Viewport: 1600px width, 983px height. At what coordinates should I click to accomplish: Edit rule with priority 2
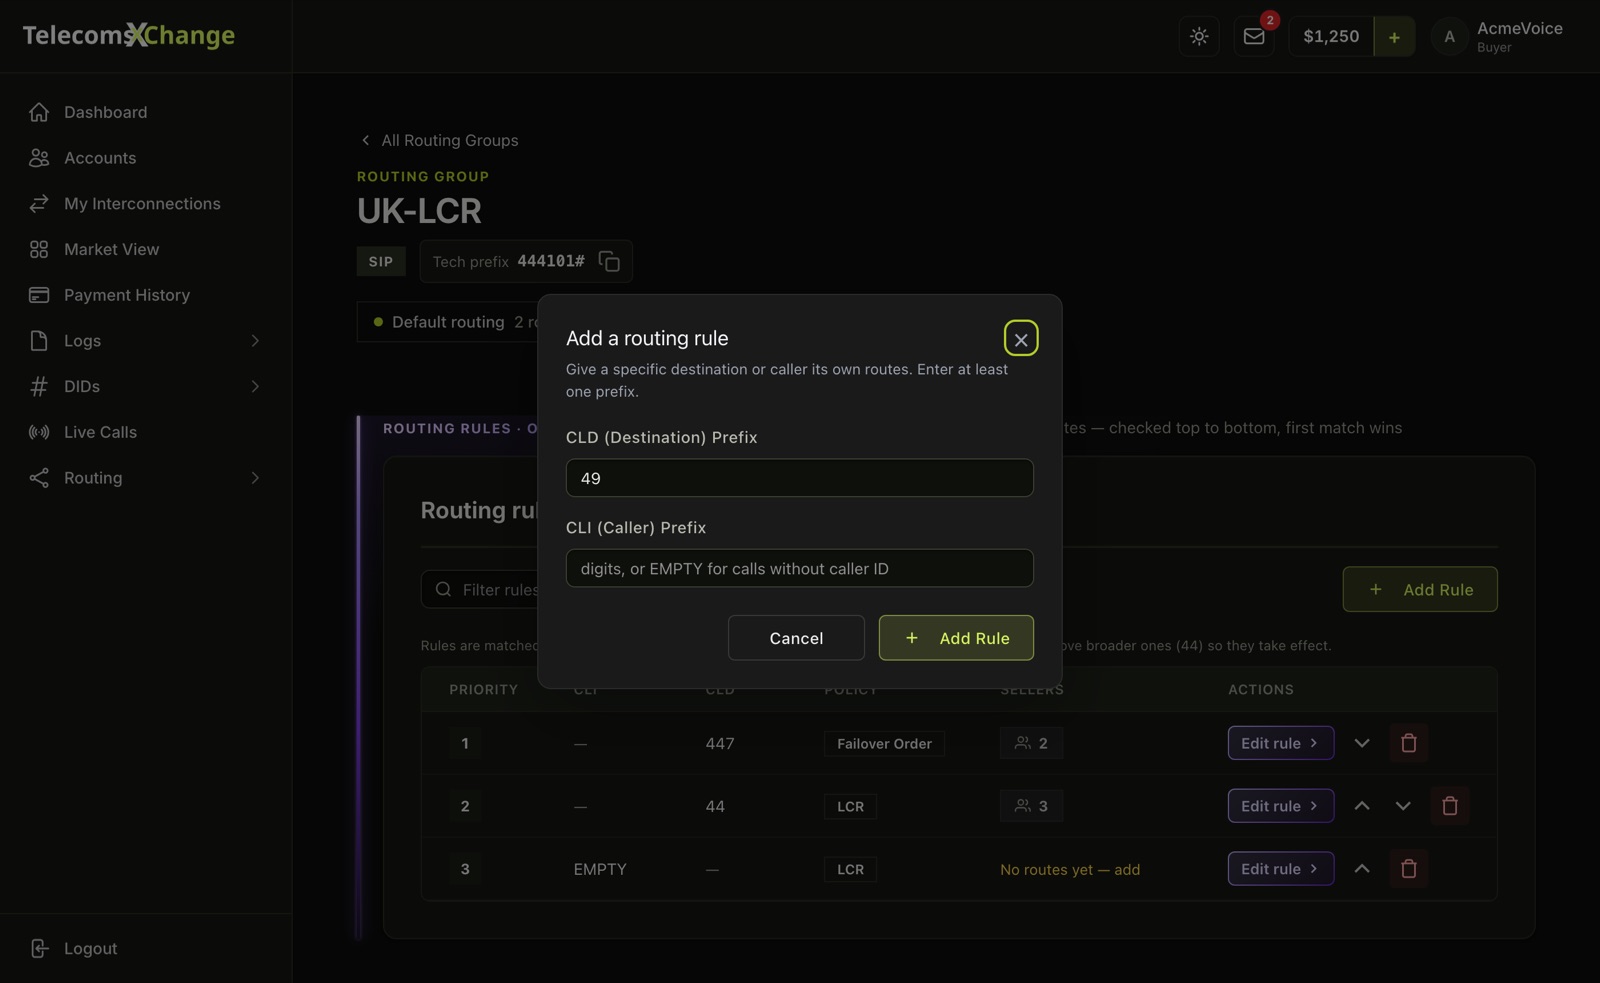tap(1280, 806)
